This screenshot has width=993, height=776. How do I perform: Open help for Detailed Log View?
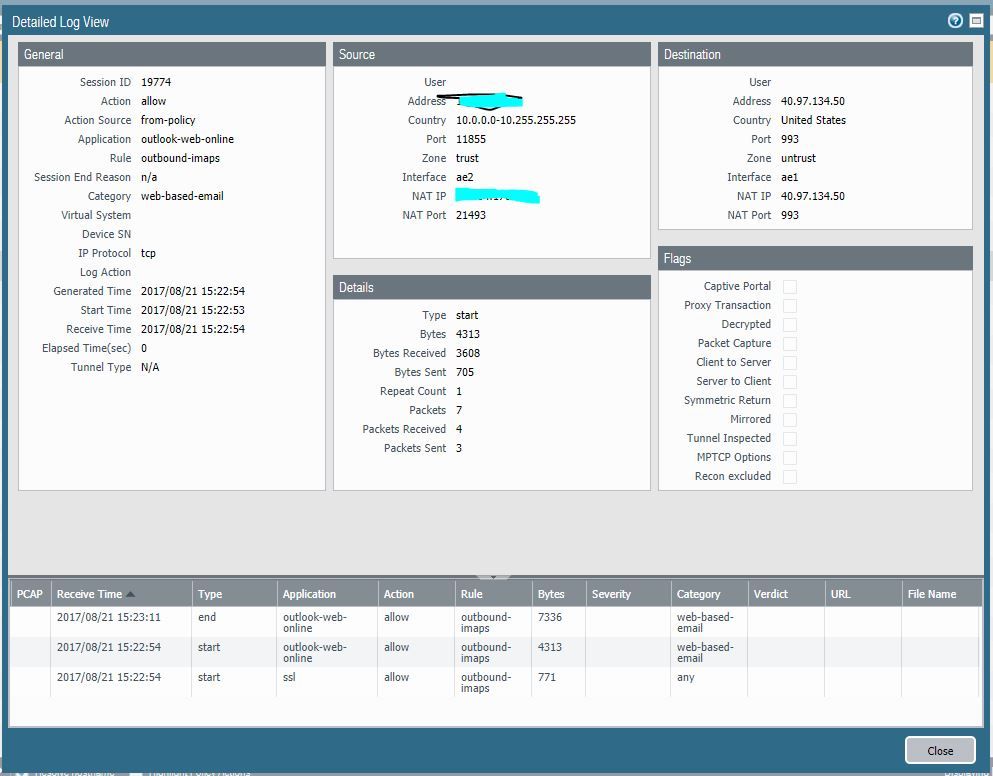point(955,21)
